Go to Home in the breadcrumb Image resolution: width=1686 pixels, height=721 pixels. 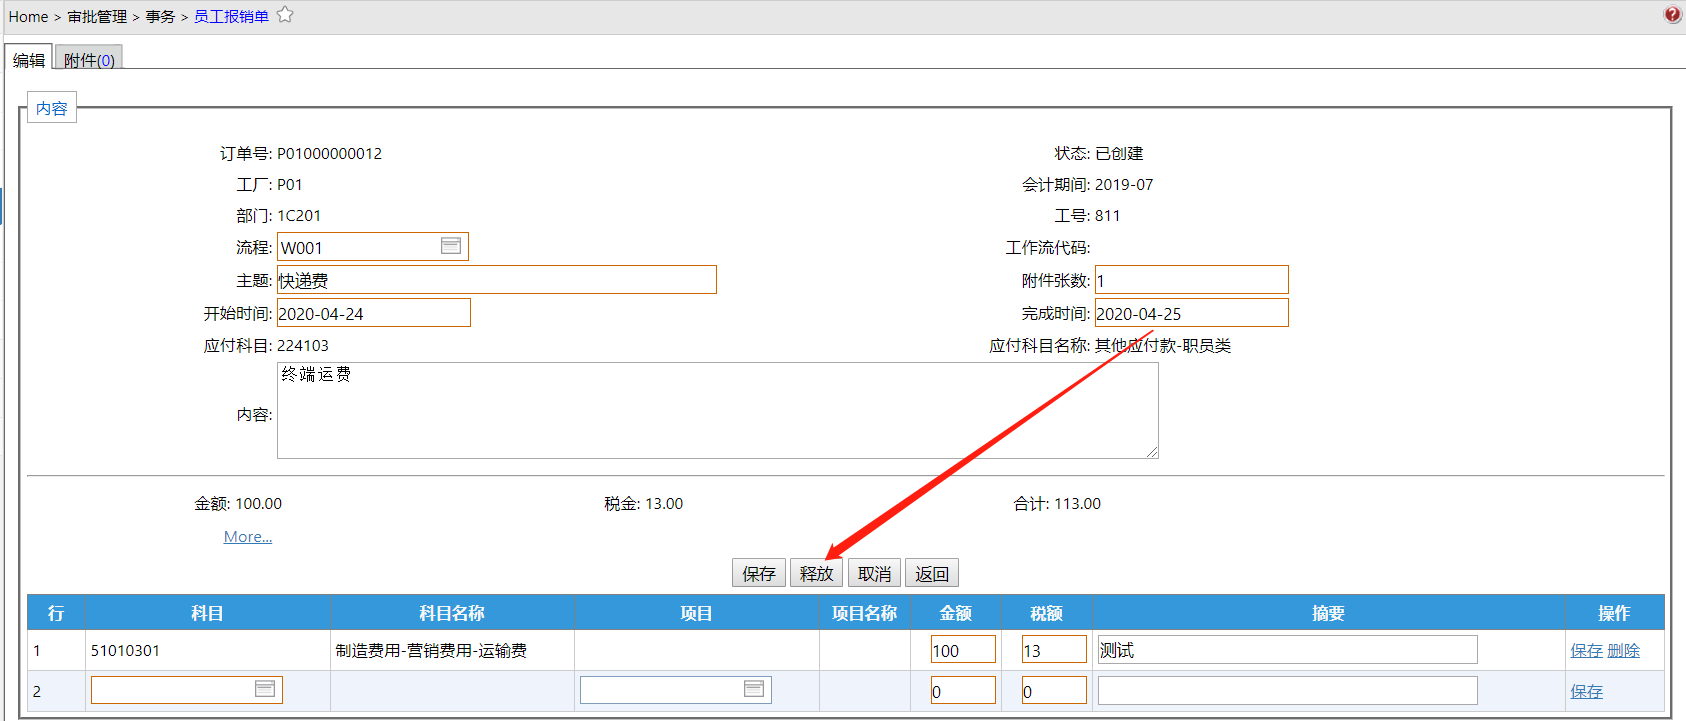coord(28,17)
